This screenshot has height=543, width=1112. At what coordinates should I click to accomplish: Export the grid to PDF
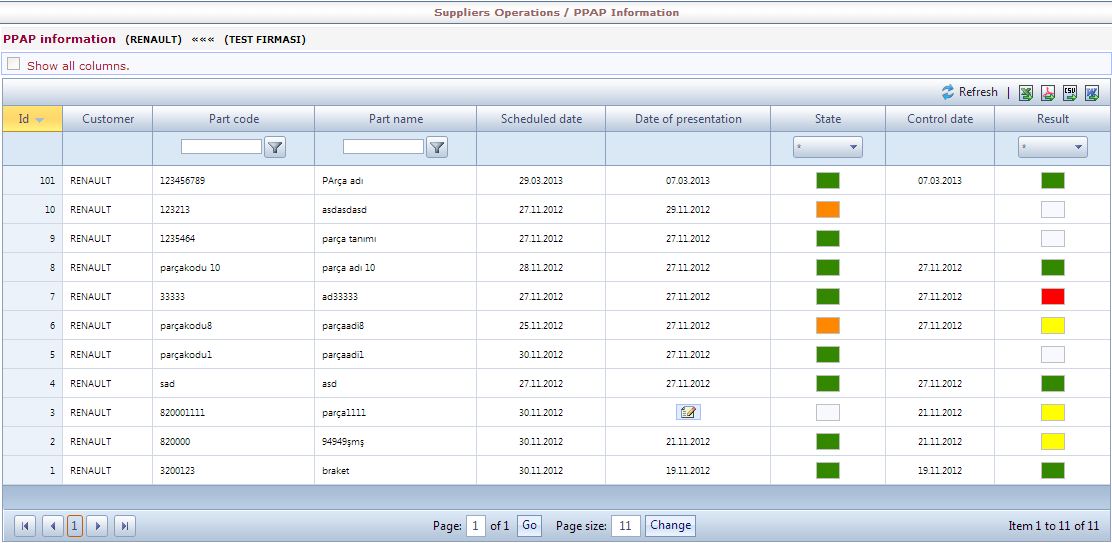pyautogui.click(x=1047, y=93)
